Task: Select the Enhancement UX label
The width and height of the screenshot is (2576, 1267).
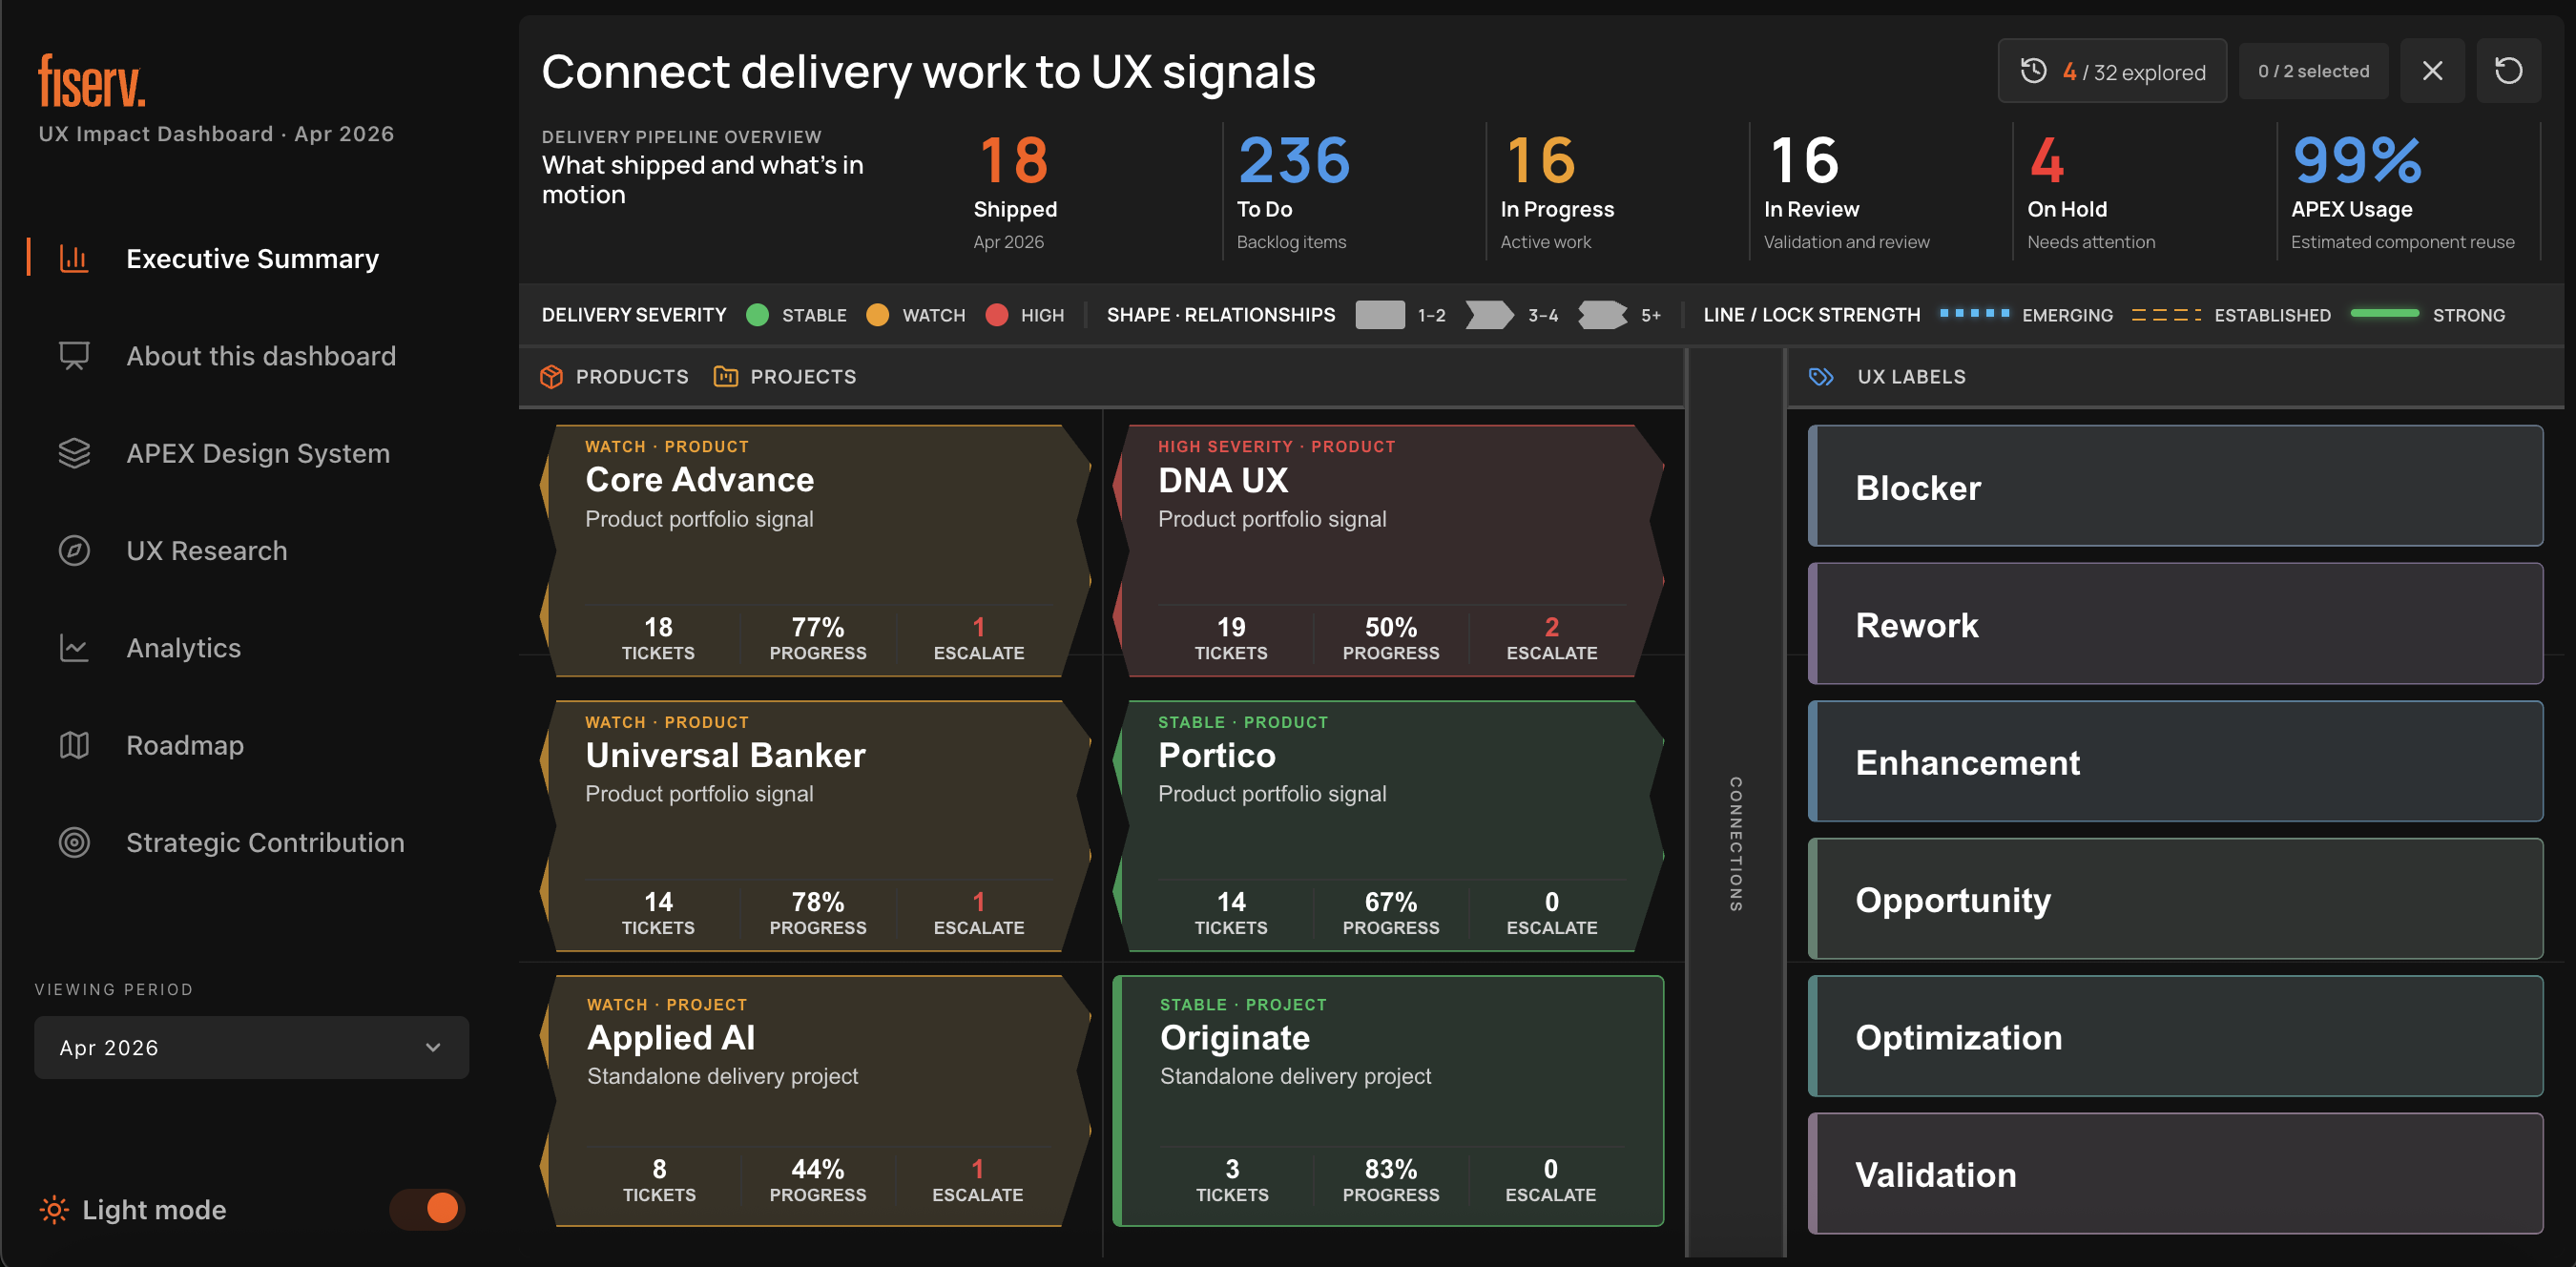Action: (x=2175, y=761)
